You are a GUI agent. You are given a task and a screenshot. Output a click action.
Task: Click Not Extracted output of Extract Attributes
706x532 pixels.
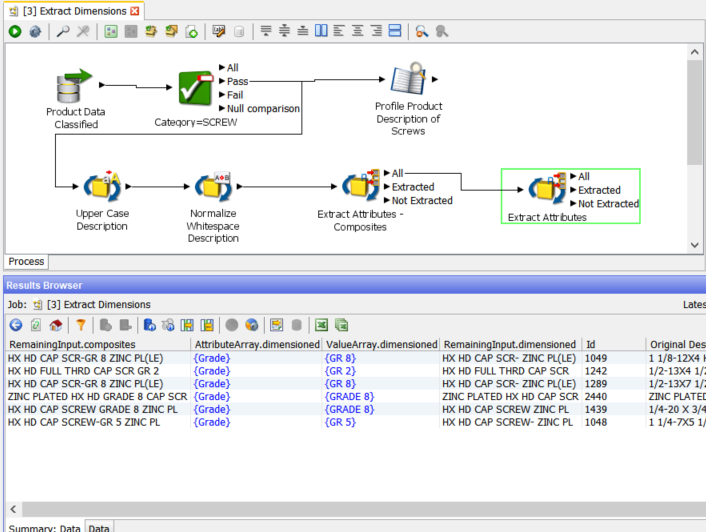point(608,204)
